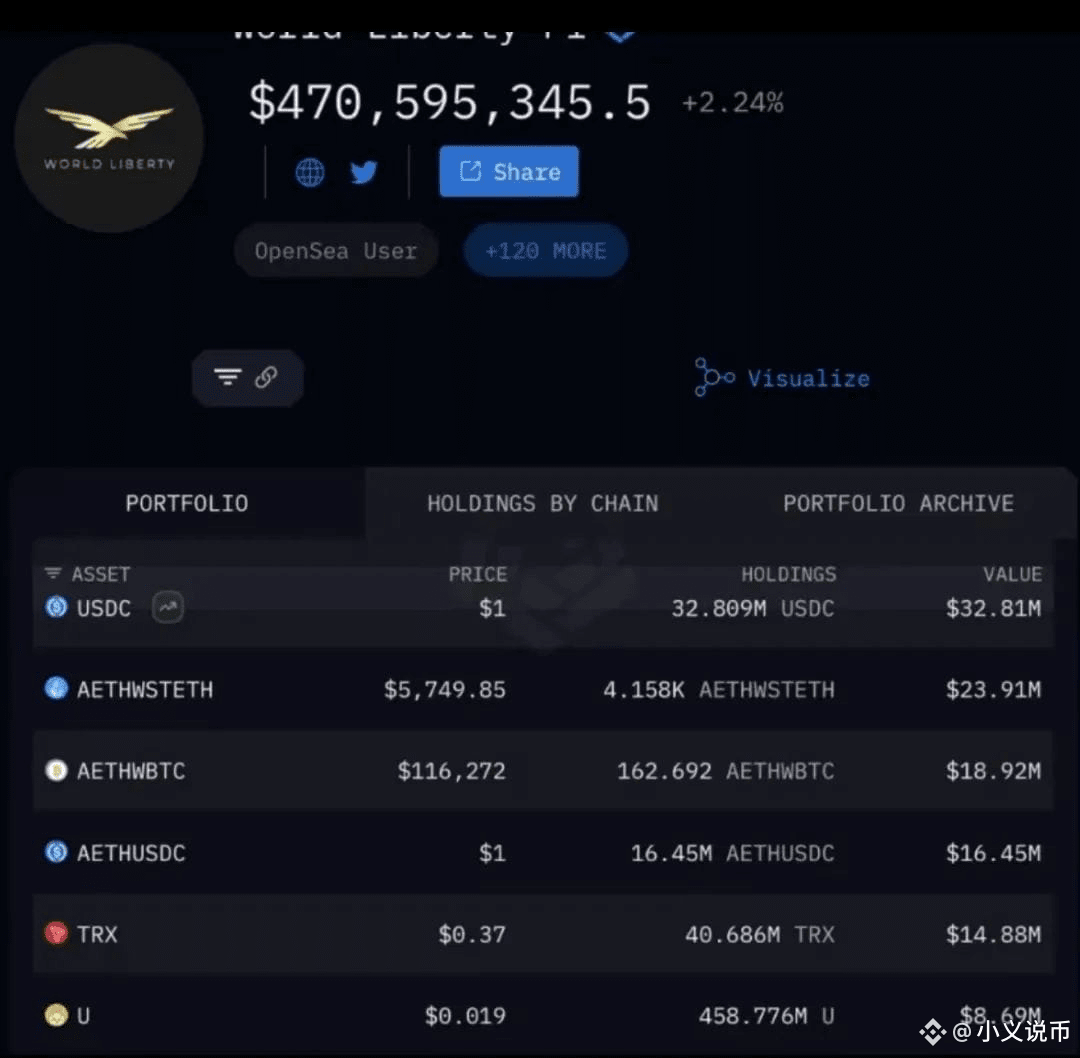Screen dimensions: 1080x1058
Task: Click the filter lines icon
Action: pyautogui.click(x=227, y=377)
